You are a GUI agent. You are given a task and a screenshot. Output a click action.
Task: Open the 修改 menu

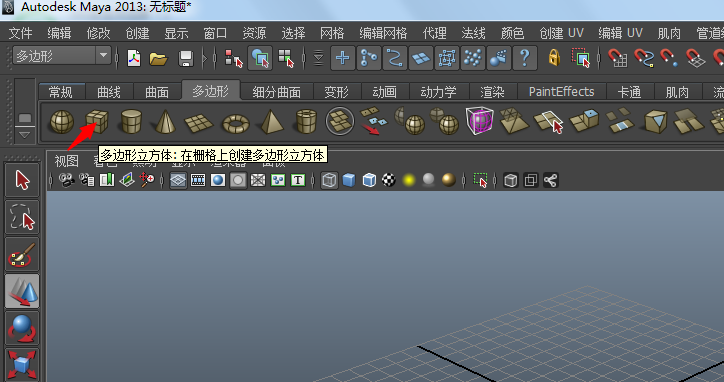point(98,33)
